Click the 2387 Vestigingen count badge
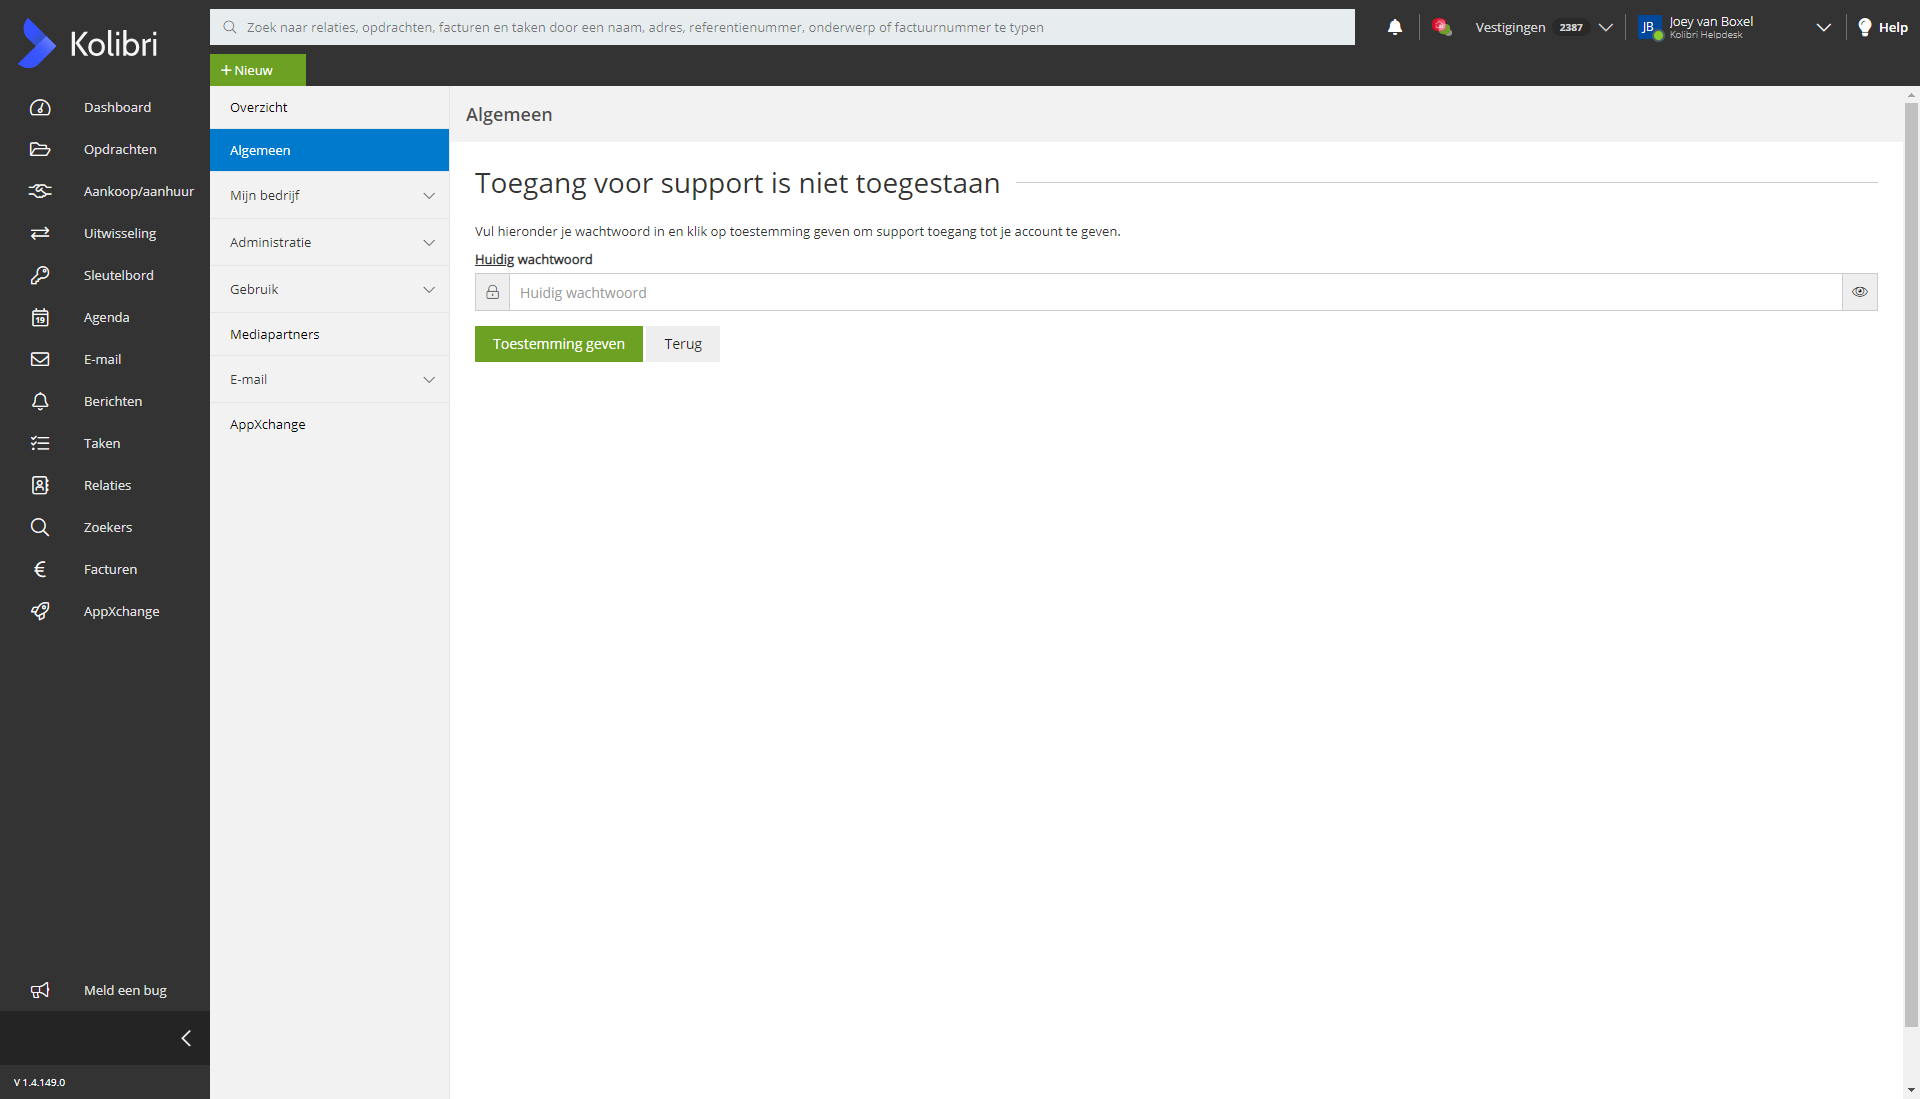The image size is (1920, 1099). click(x=1571, y=27)
